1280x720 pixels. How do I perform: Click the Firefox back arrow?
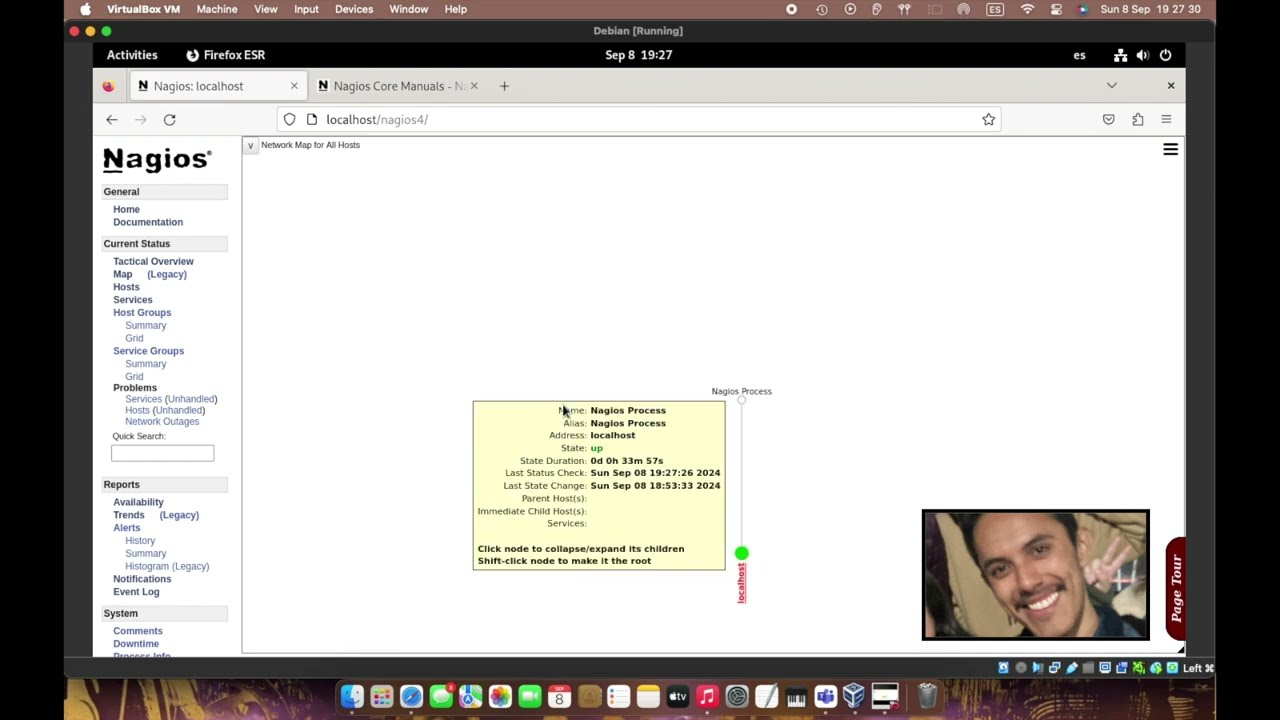coord(112,120)
